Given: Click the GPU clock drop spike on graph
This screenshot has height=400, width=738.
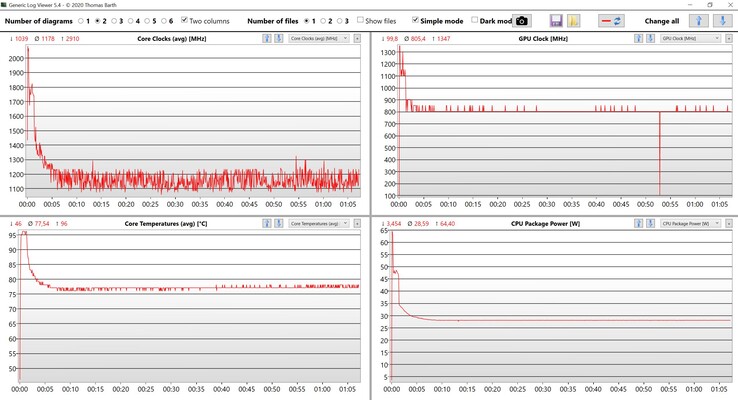Looking at the screenshot, I should click(660, 150).
